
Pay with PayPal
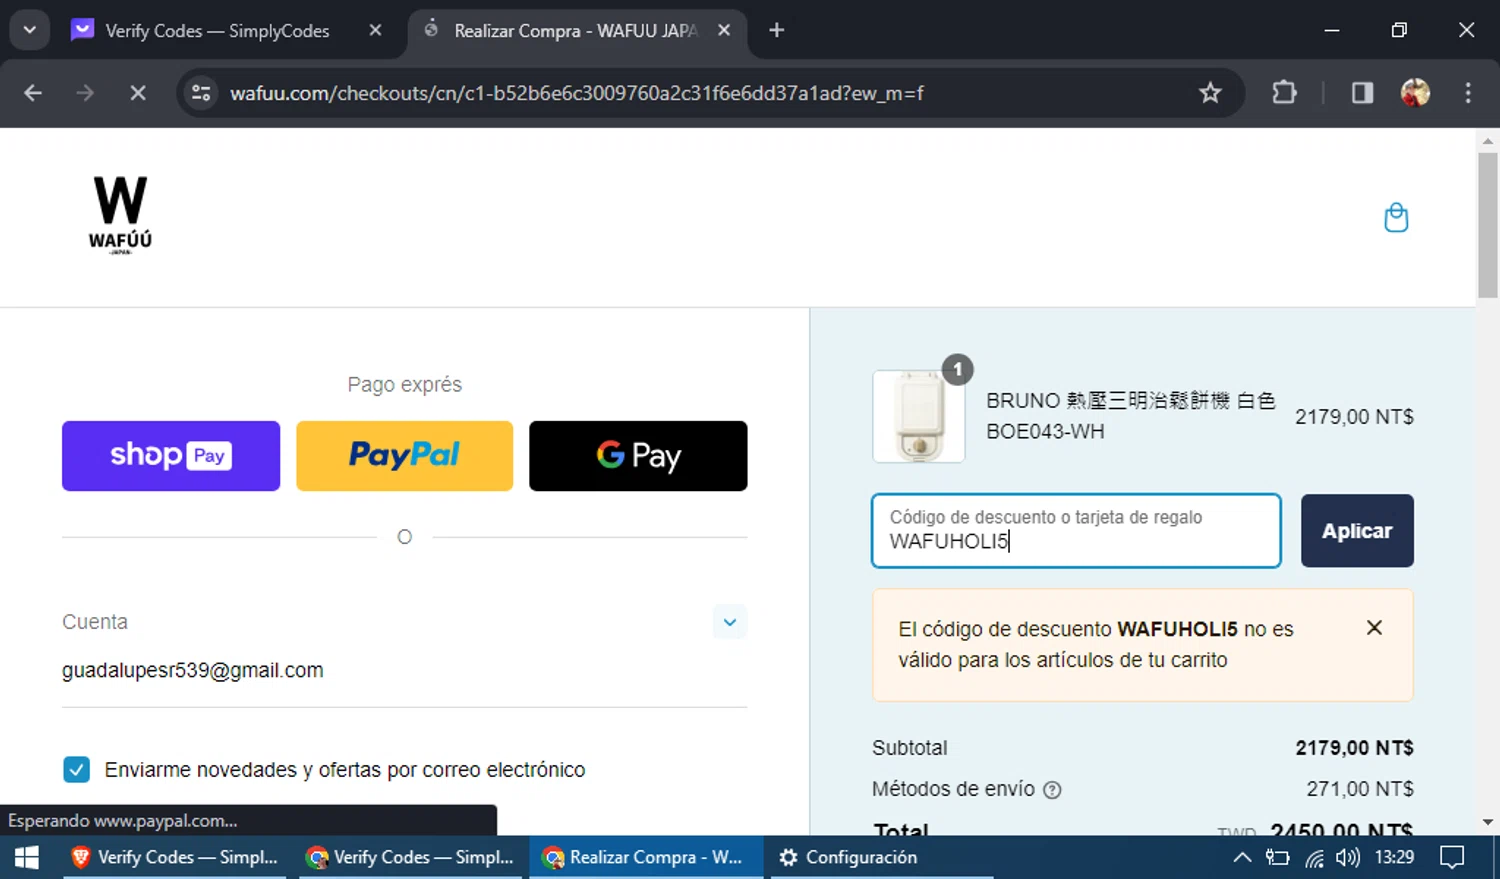click(x=404, y=456)
